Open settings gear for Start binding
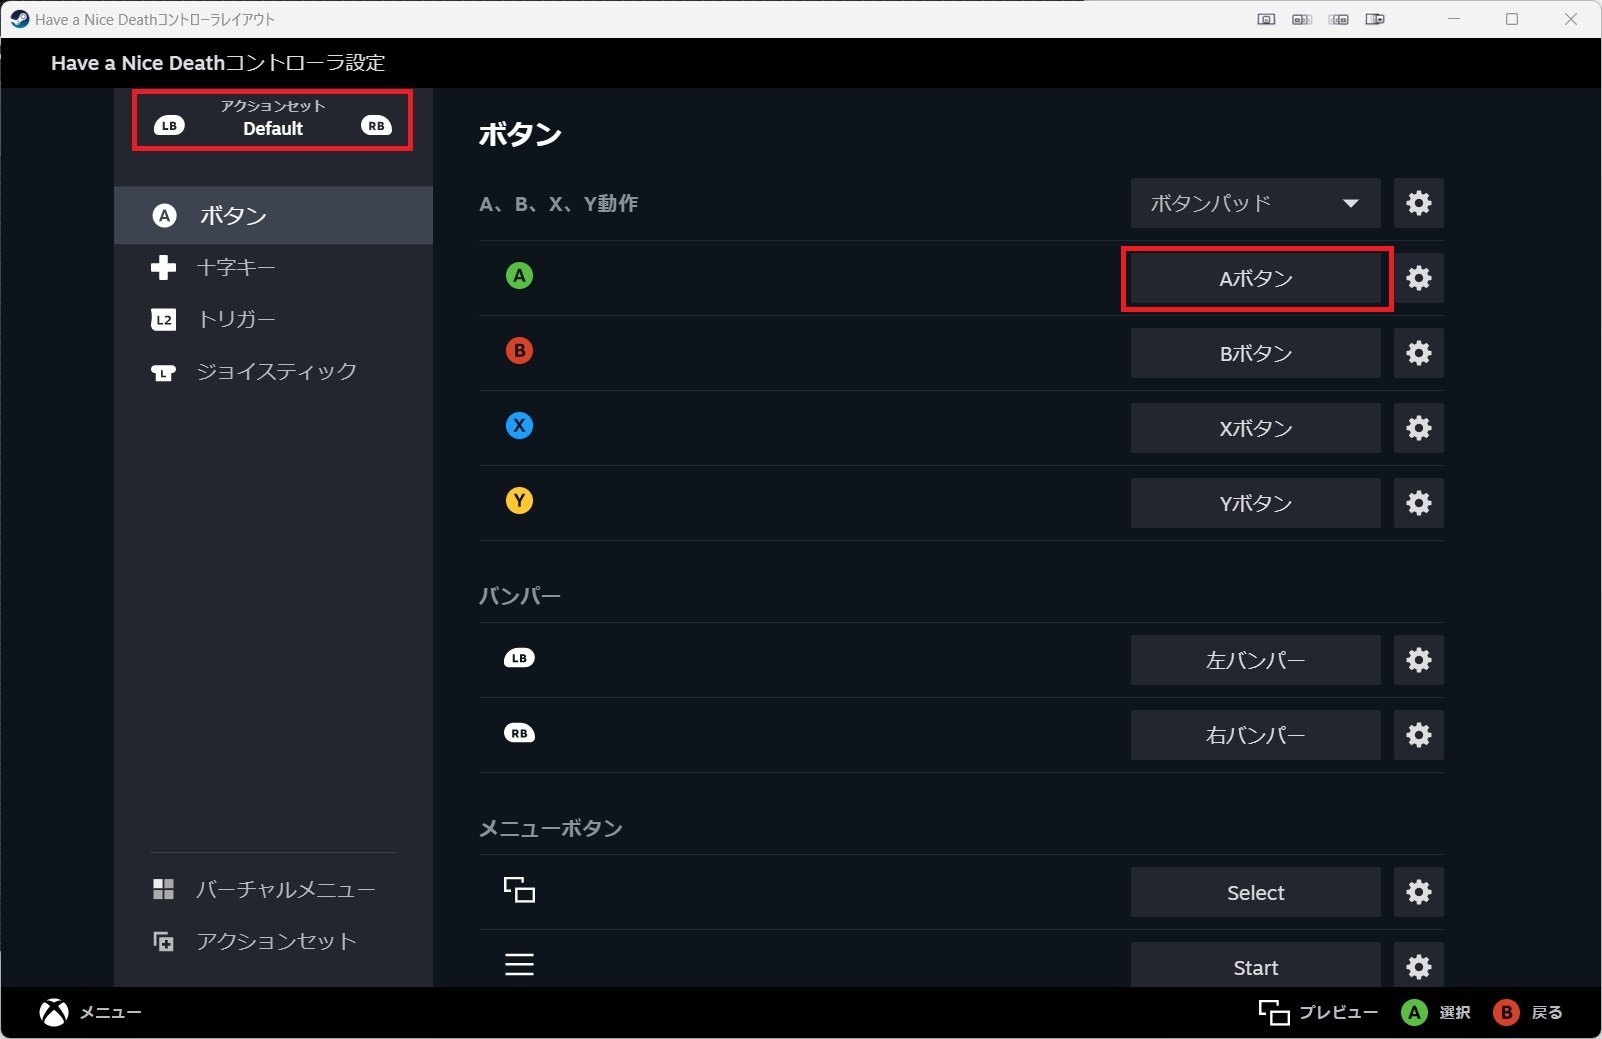1602x1039 pixels. 1418,966
